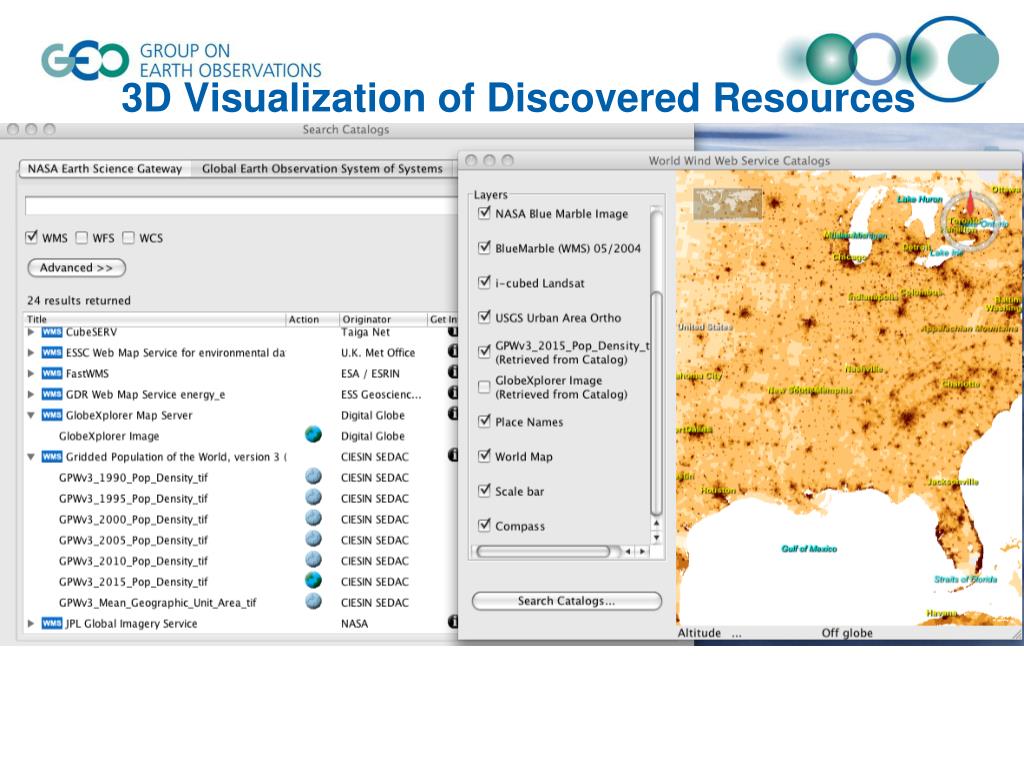Sort results by the Title column header
The image size is (1024, 768).
[155, 319]
